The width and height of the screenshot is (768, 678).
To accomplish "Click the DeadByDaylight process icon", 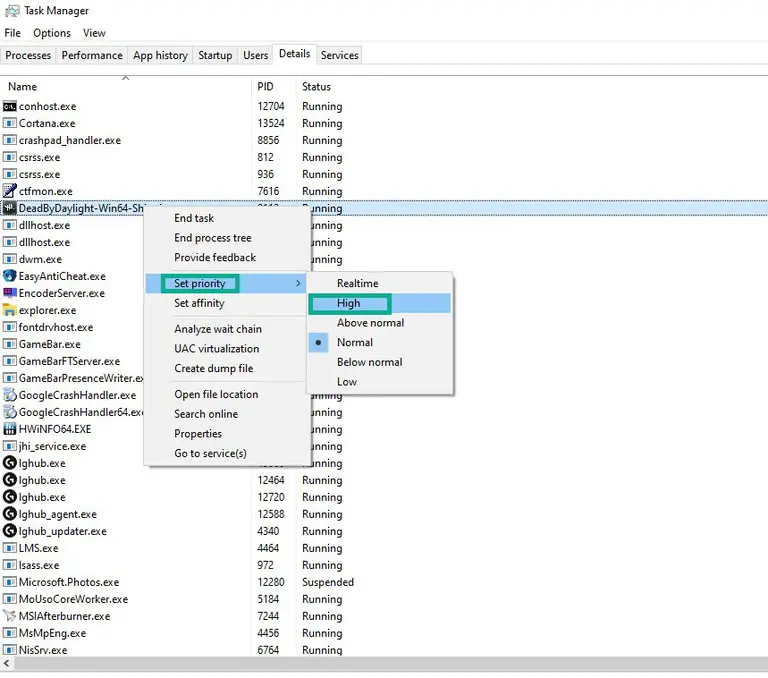I will (x=9, y=208).
